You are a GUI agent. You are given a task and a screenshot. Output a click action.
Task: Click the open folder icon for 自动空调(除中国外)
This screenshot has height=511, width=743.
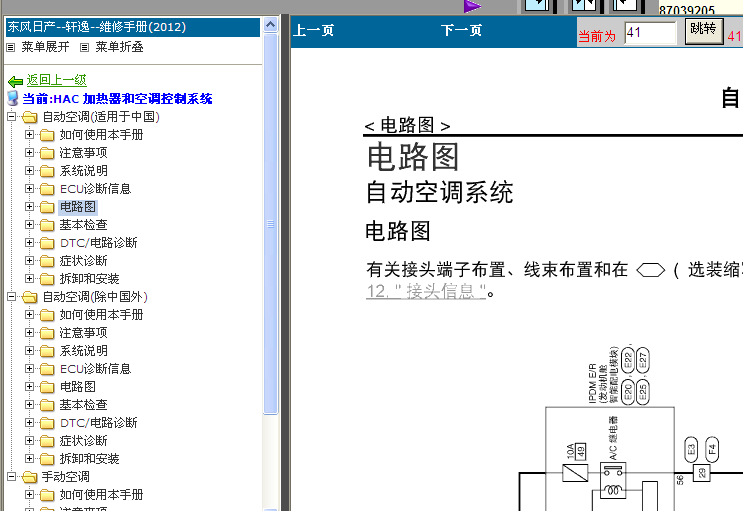point(29,297)
